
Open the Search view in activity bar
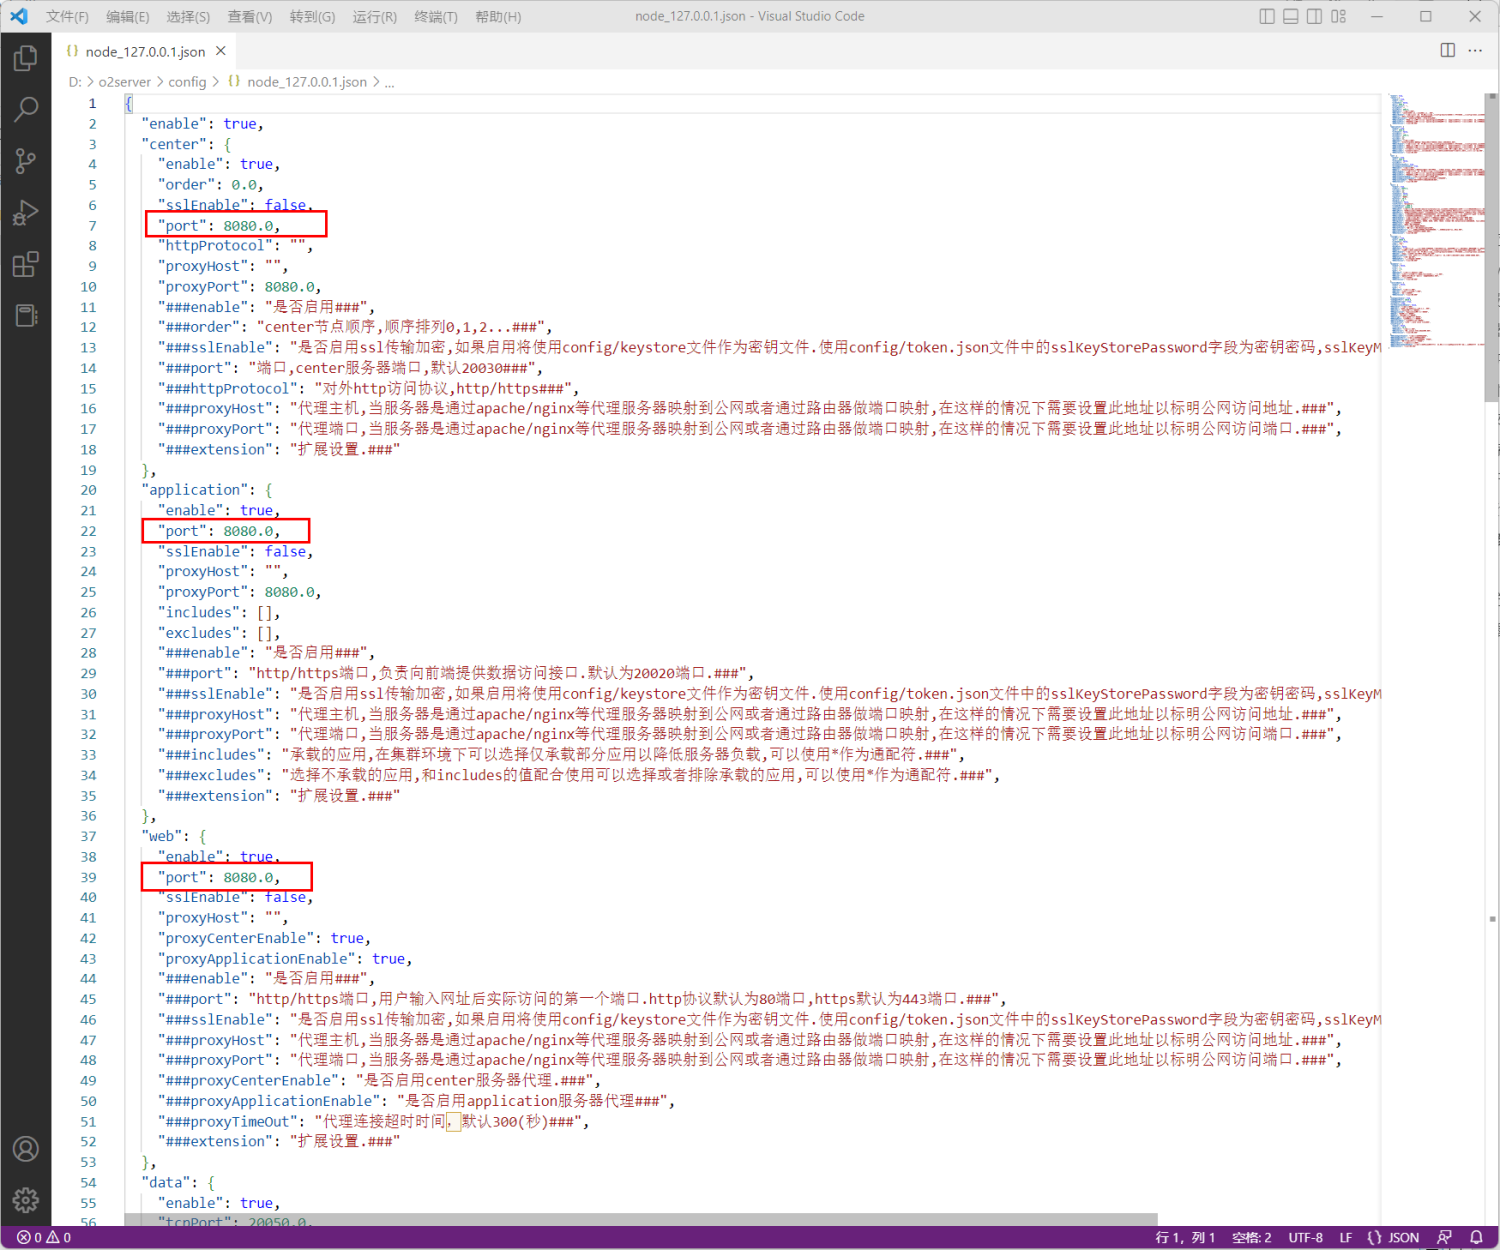pos(26,109)
